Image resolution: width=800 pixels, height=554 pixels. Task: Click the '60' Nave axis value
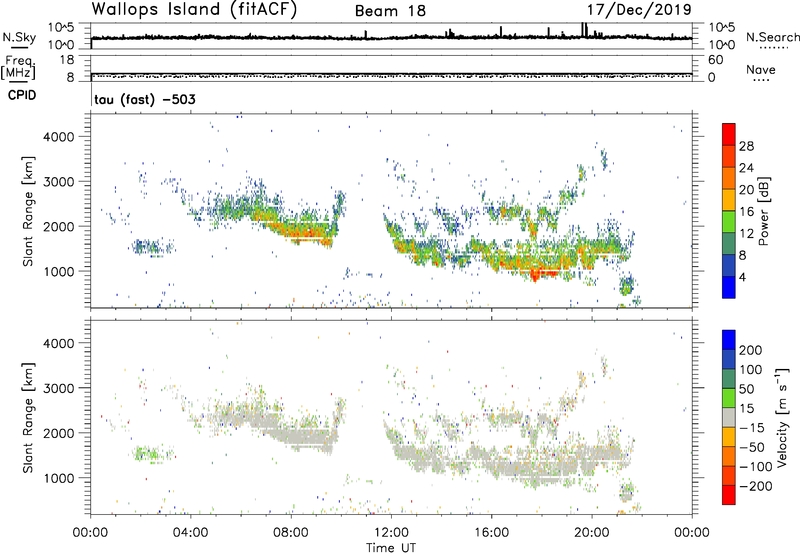point(715,60)
